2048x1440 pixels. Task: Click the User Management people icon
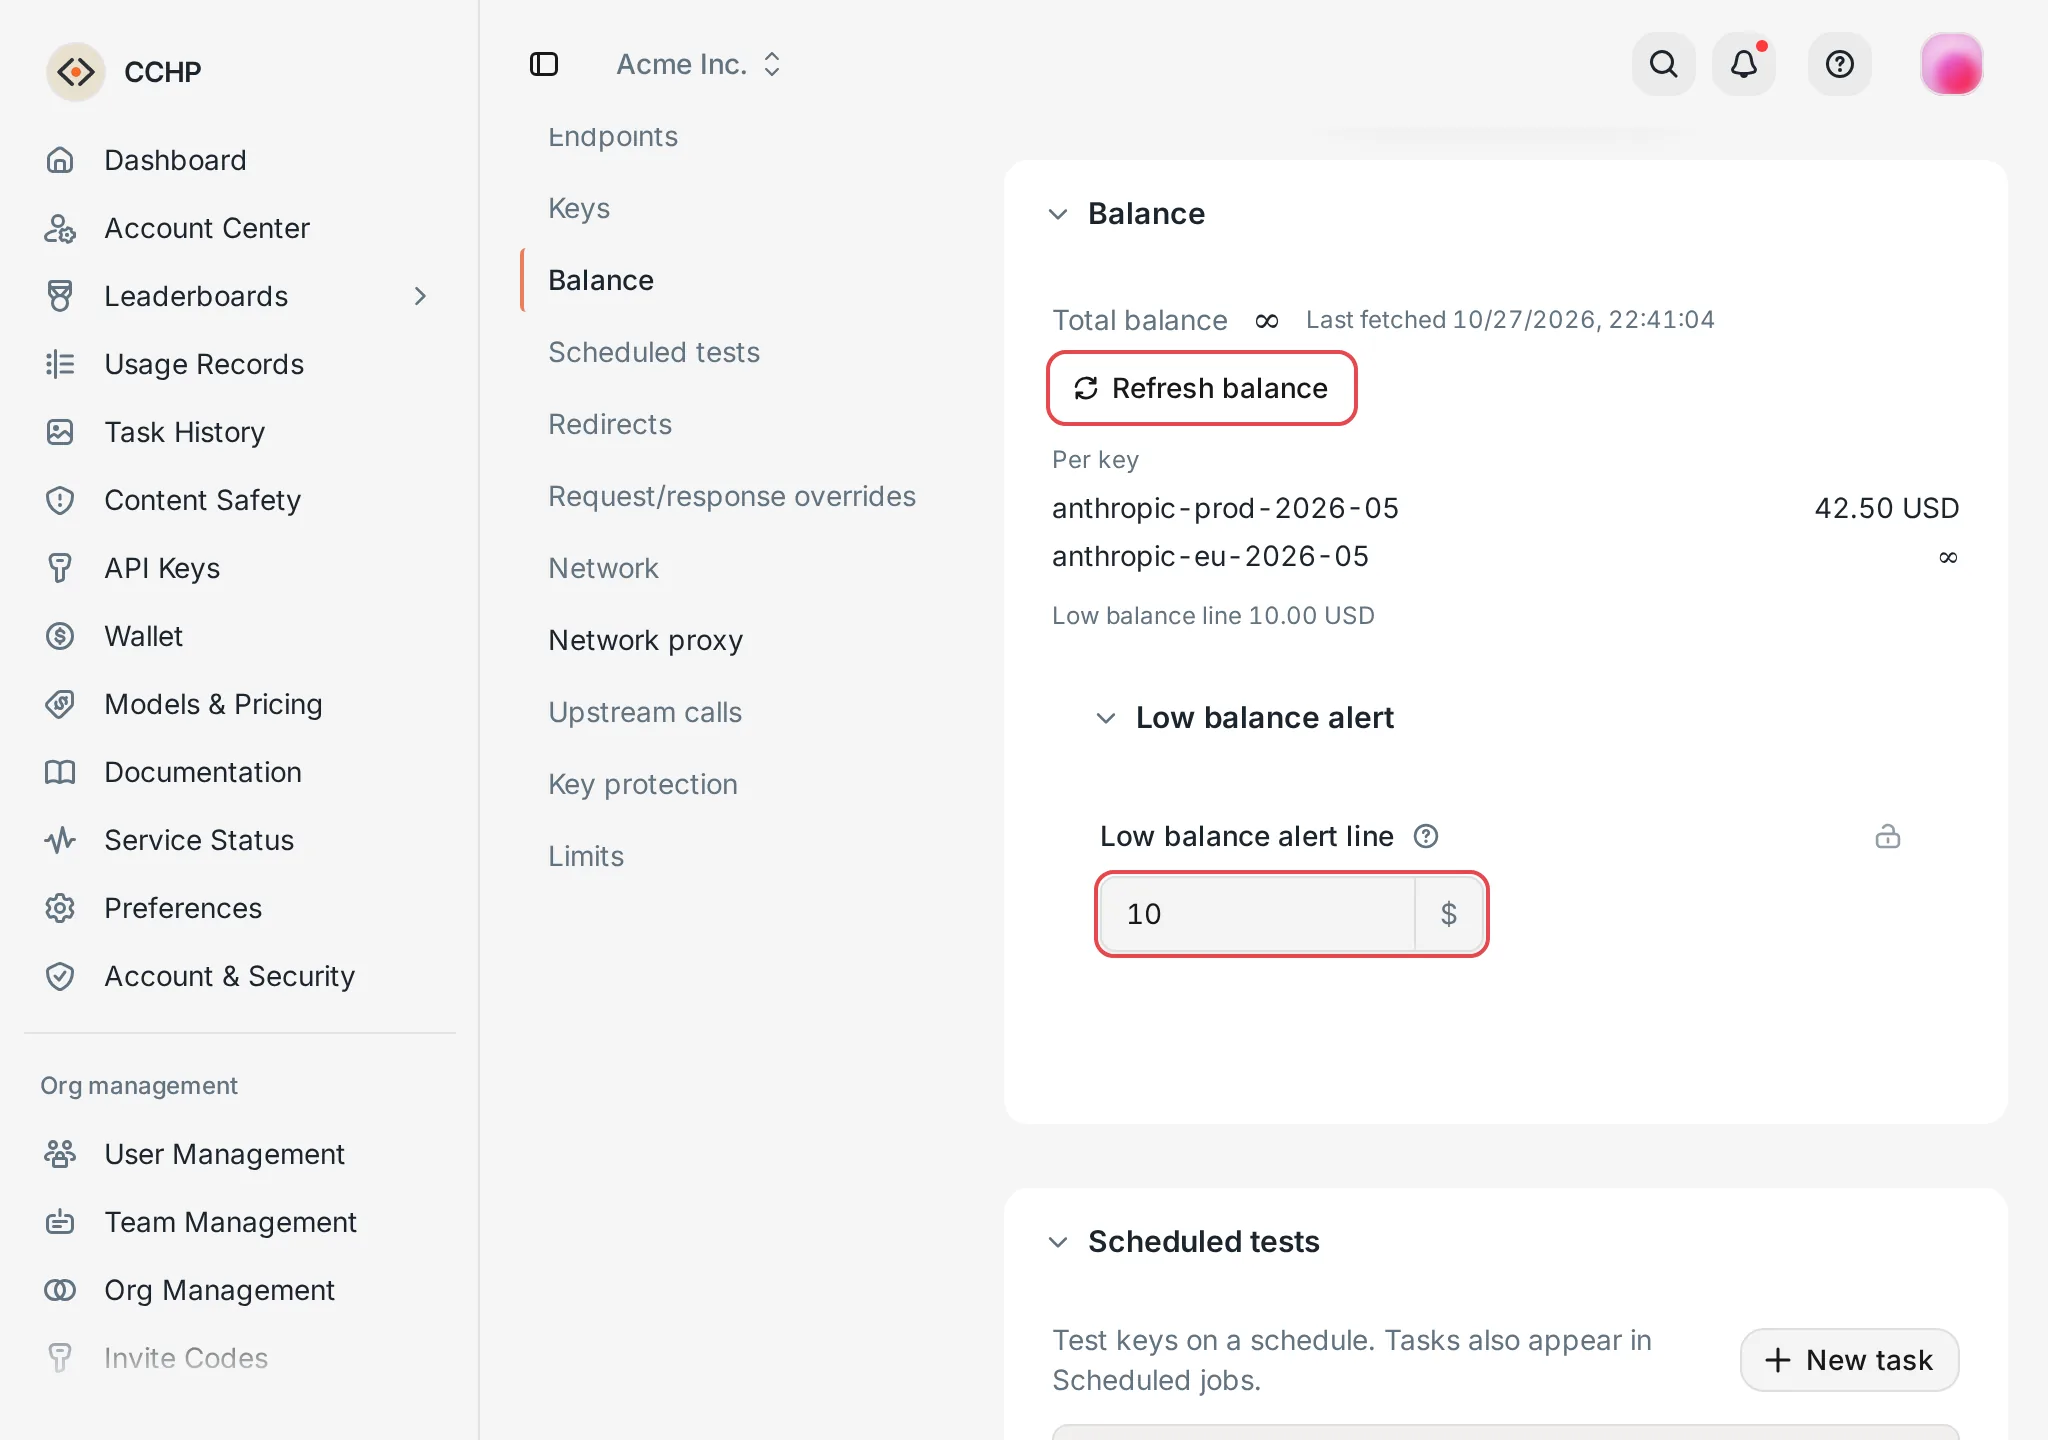click(60, 1154)
